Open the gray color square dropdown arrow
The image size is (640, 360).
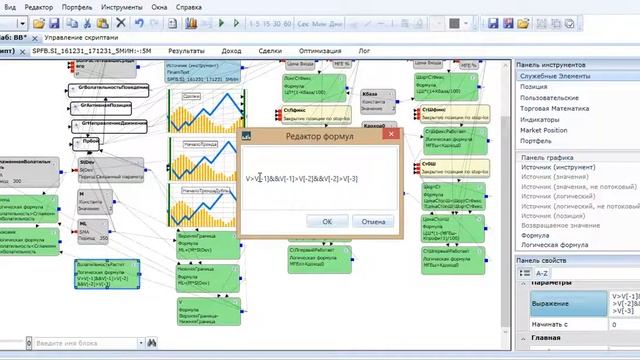[466, 24]
